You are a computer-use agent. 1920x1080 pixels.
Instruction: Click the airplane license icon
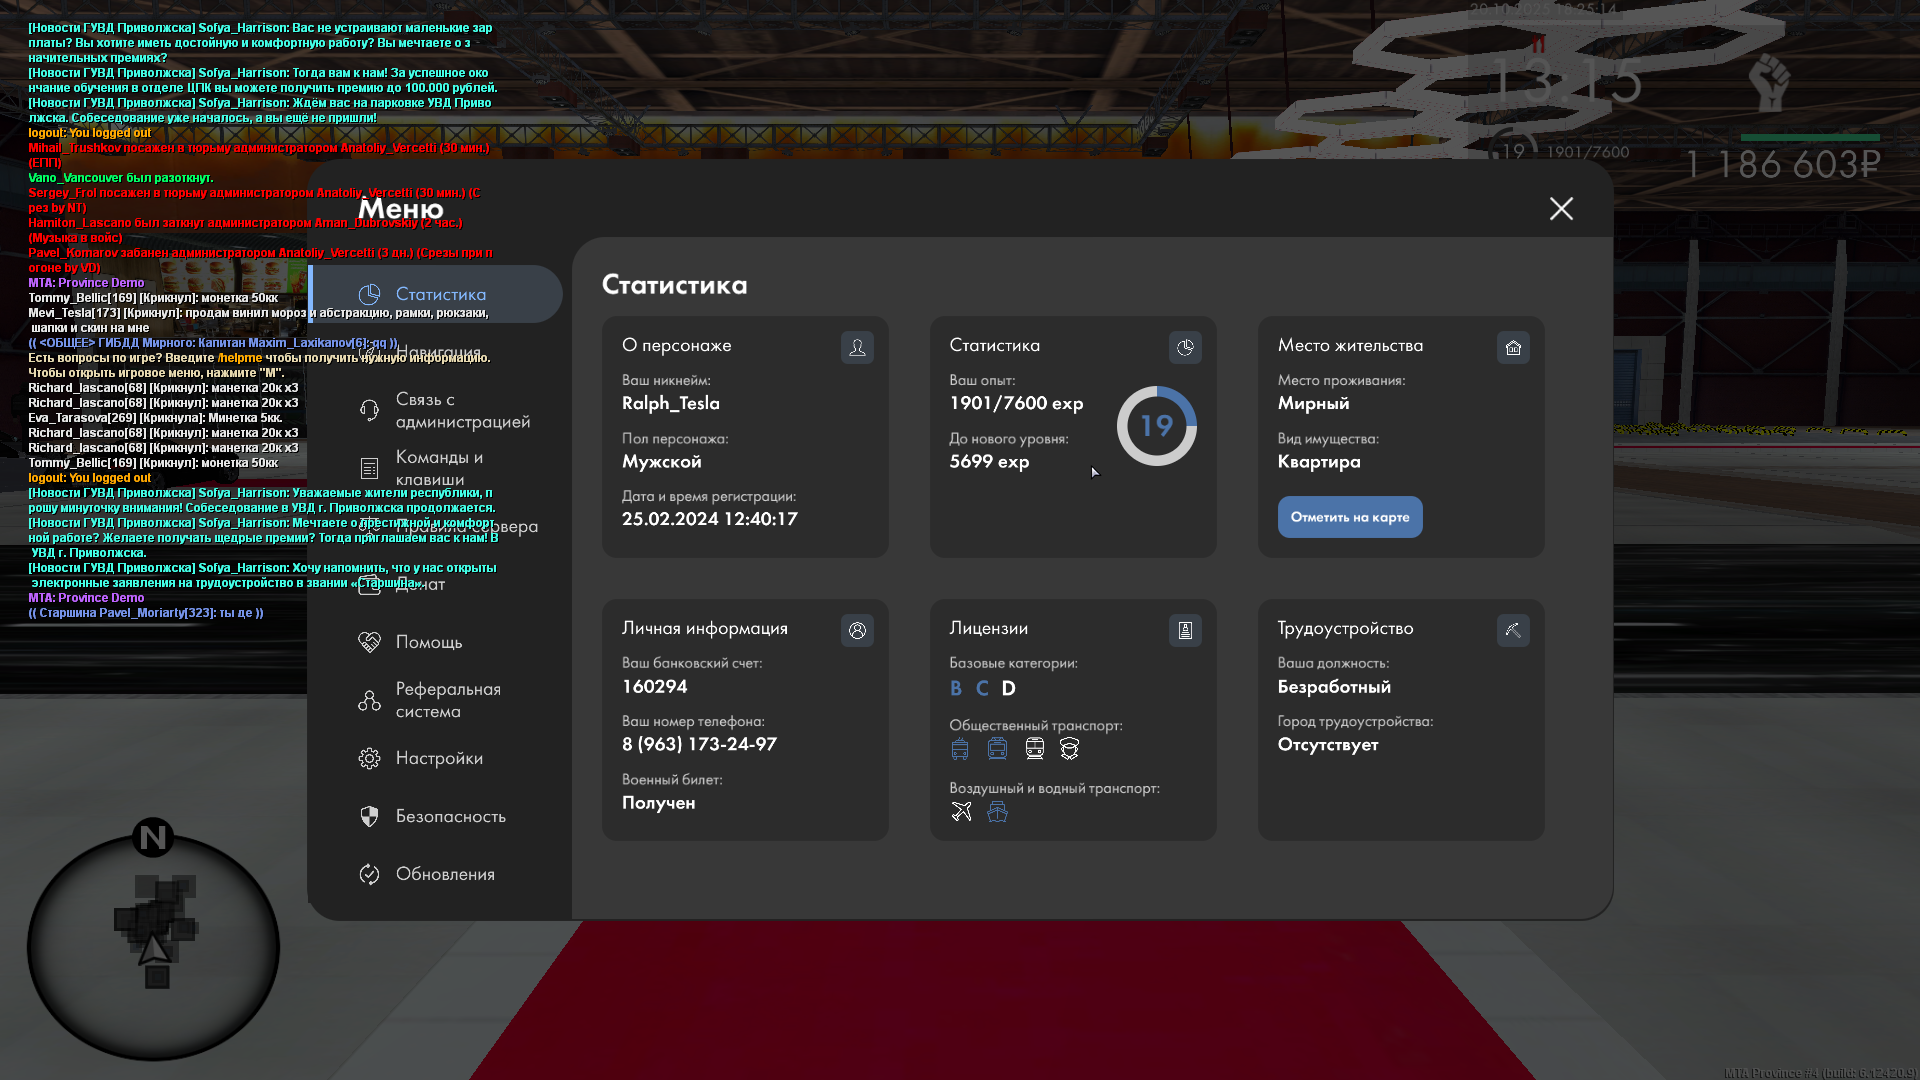[x=962, y=811]
